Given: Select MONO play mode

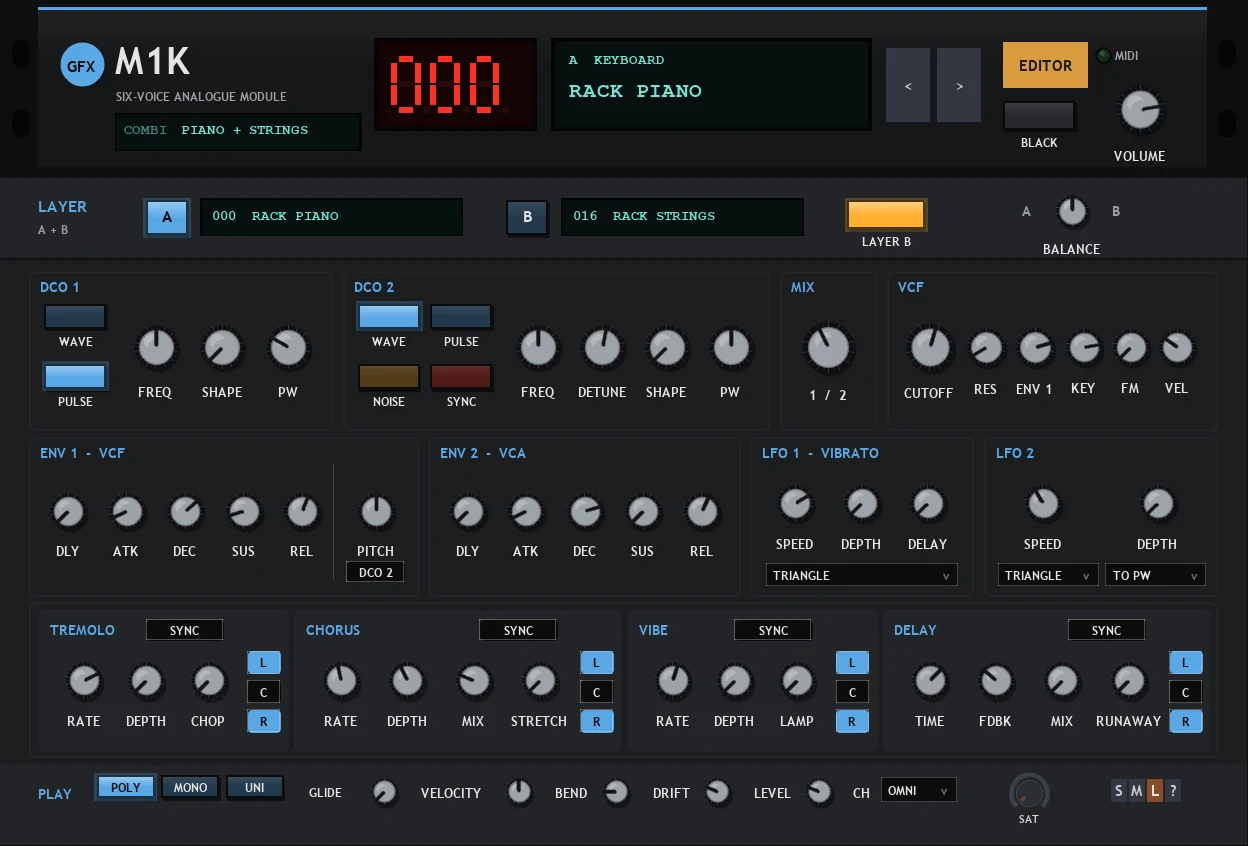Looking at the screenshot, I should tap(190, 788).
